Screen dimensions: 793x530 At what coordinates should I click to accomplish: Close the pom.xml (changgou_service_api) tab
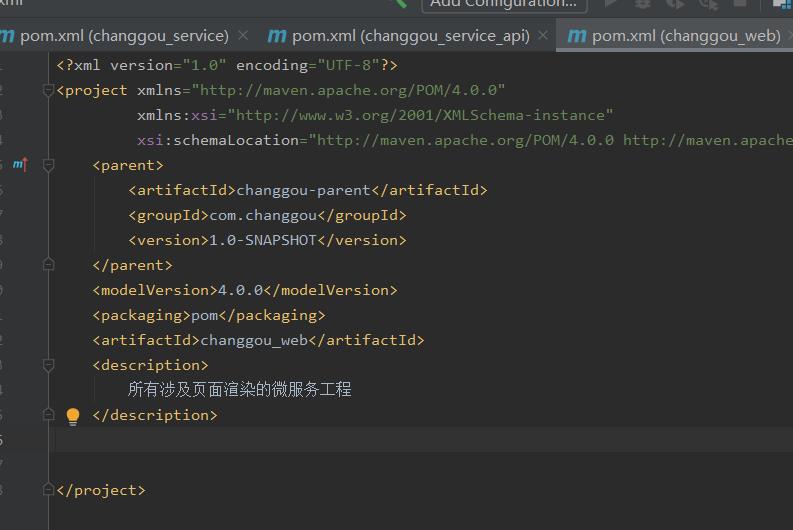[543, 35]
